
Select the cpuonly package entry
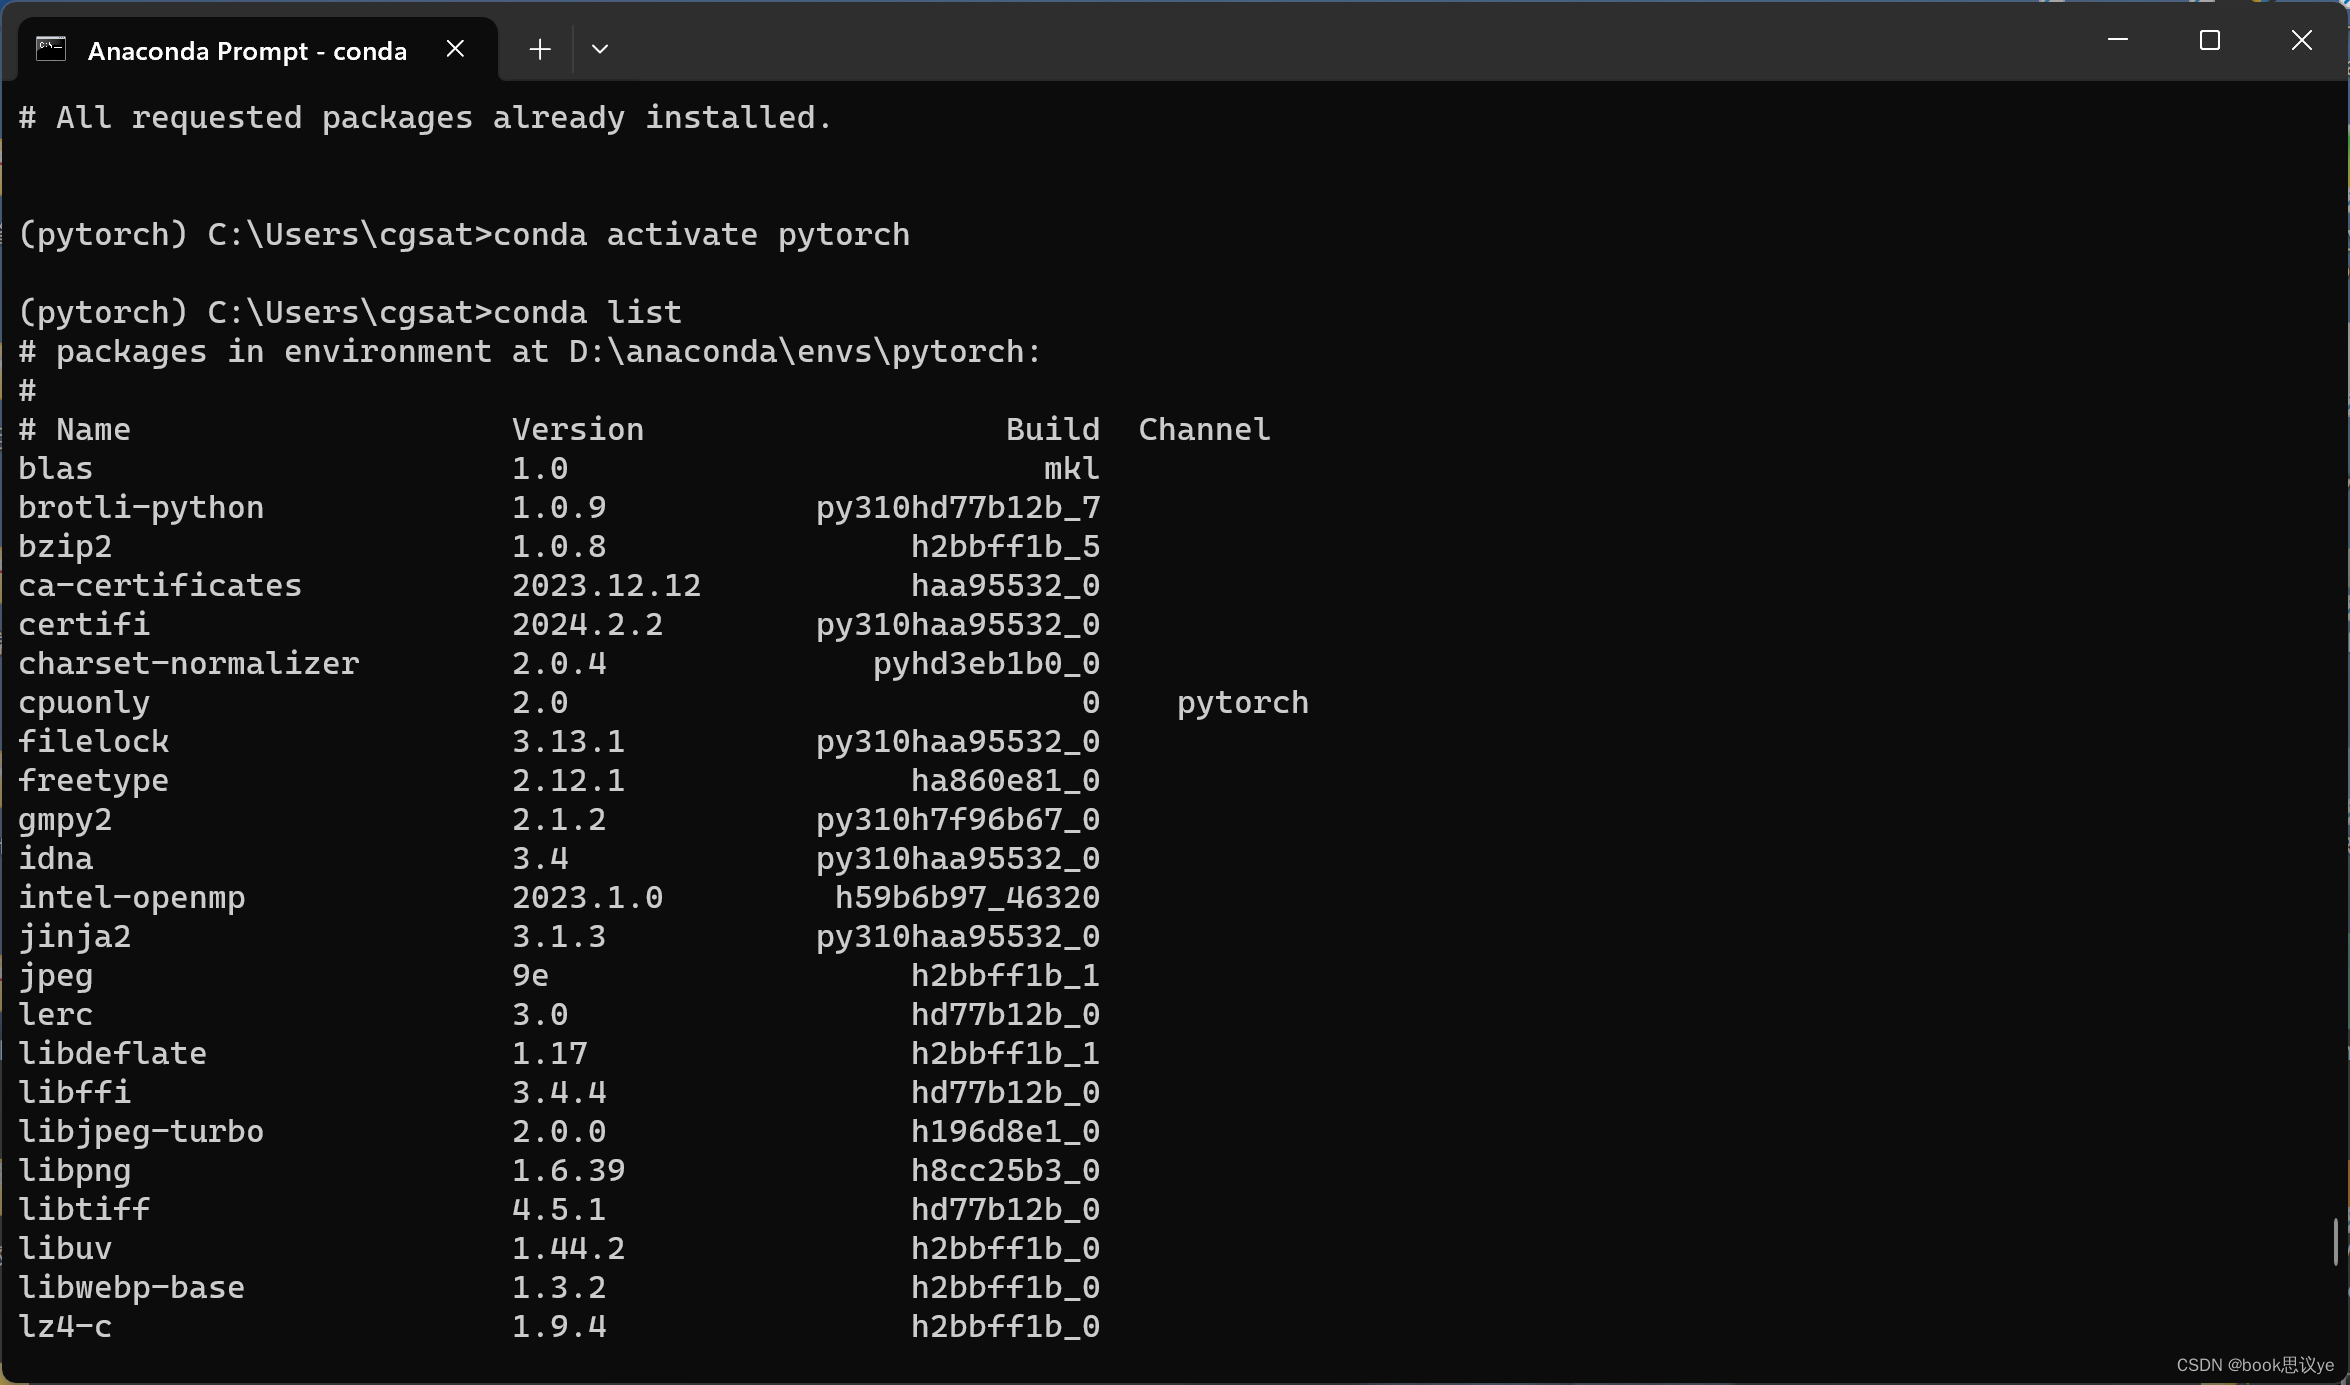click(x=84, y=702)
